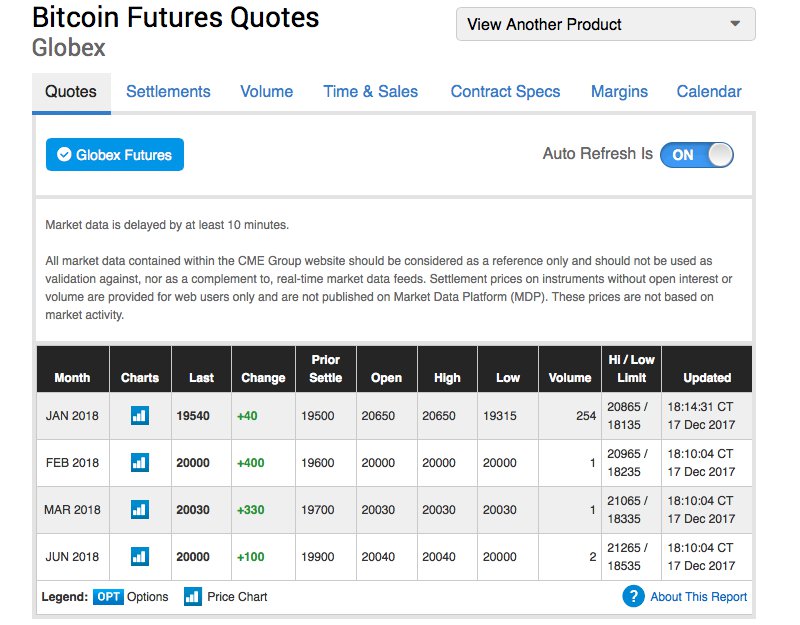800x625 pixels.
Task: Switch to the Settlements tab
Action: [168, 92]
